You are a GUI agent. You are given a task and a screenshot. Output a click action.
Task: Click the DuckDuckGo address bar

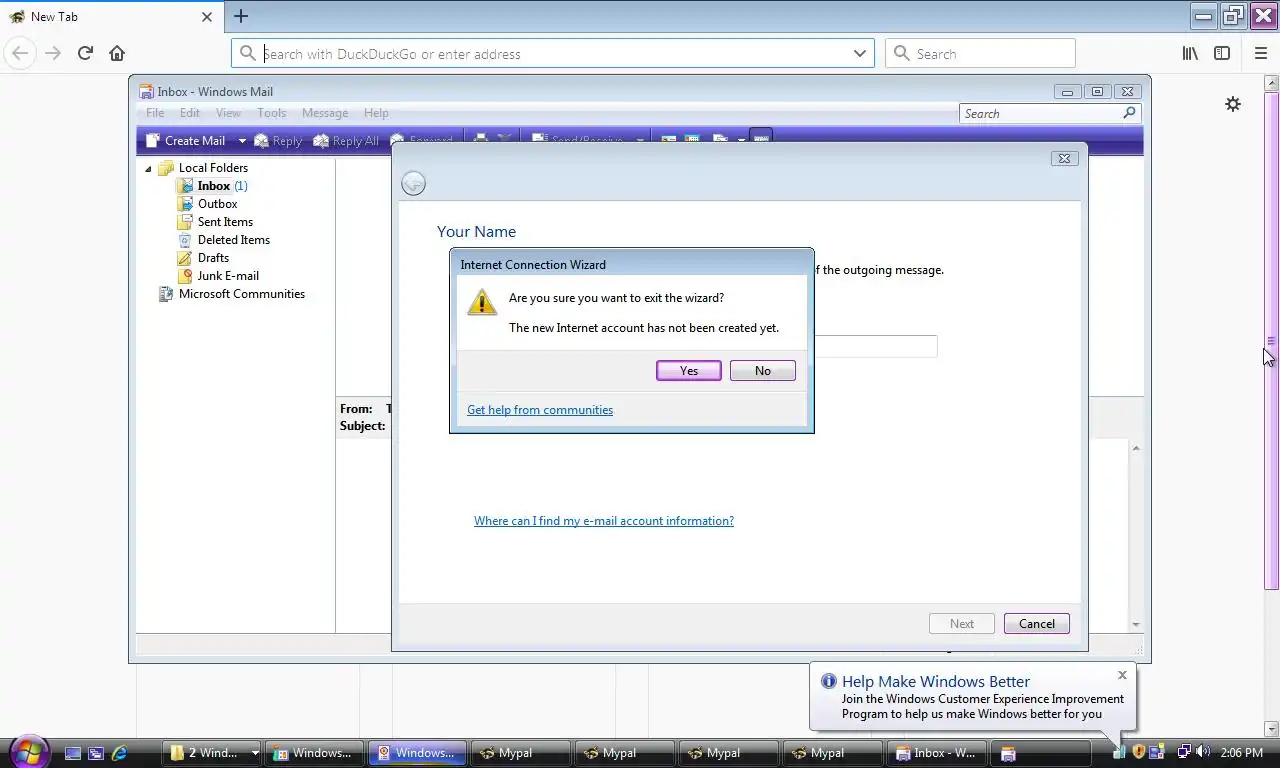pyautogui.click(x=553, y=54)
